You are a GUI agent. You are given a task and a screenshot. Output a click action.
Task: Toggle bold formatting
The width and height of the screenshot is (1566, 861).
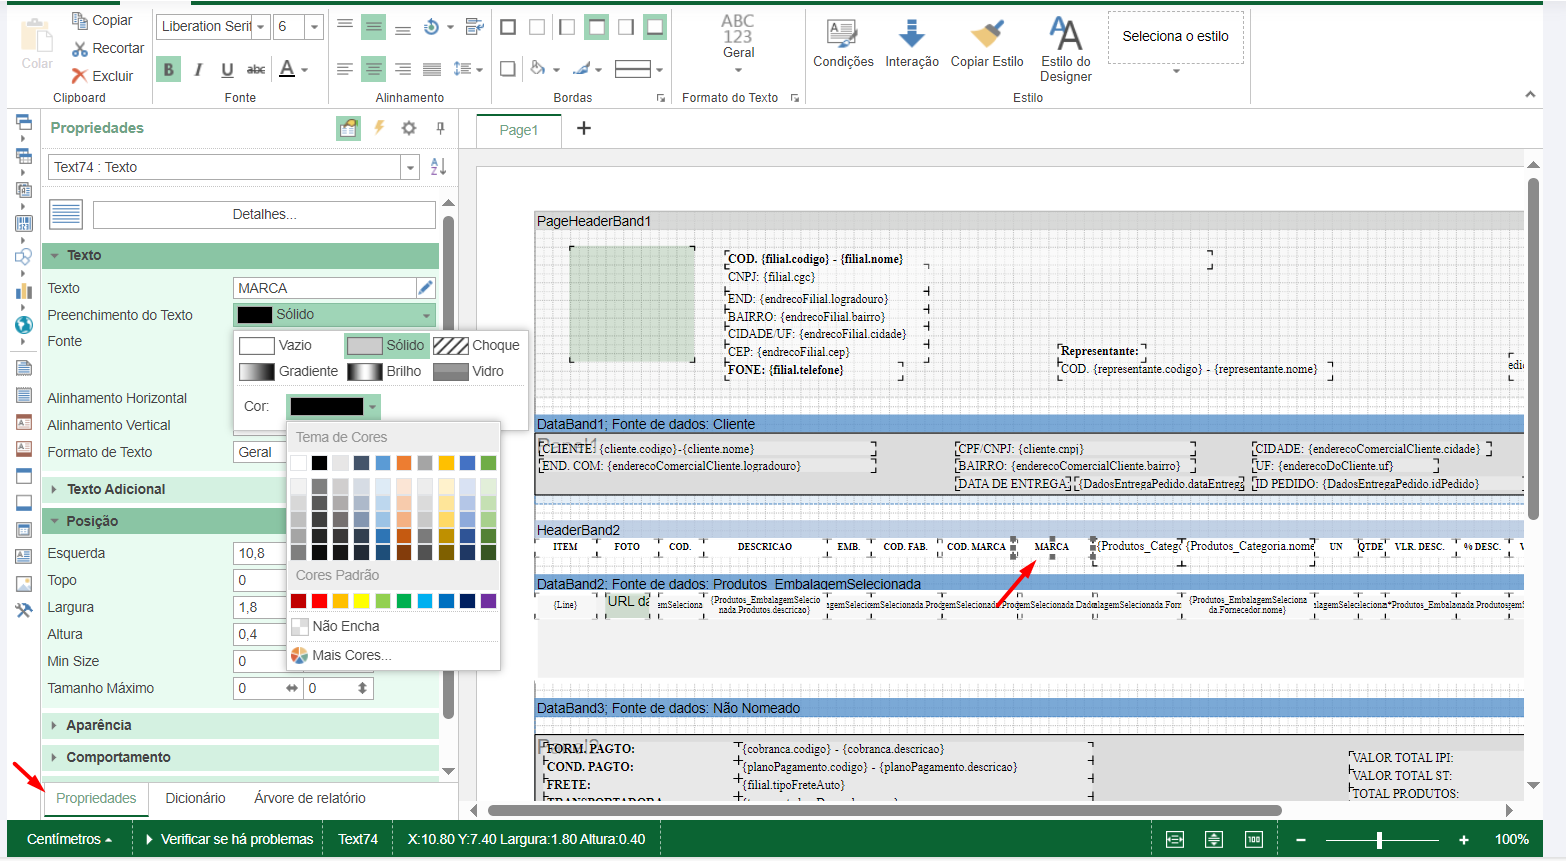click(x=168, y=69)
